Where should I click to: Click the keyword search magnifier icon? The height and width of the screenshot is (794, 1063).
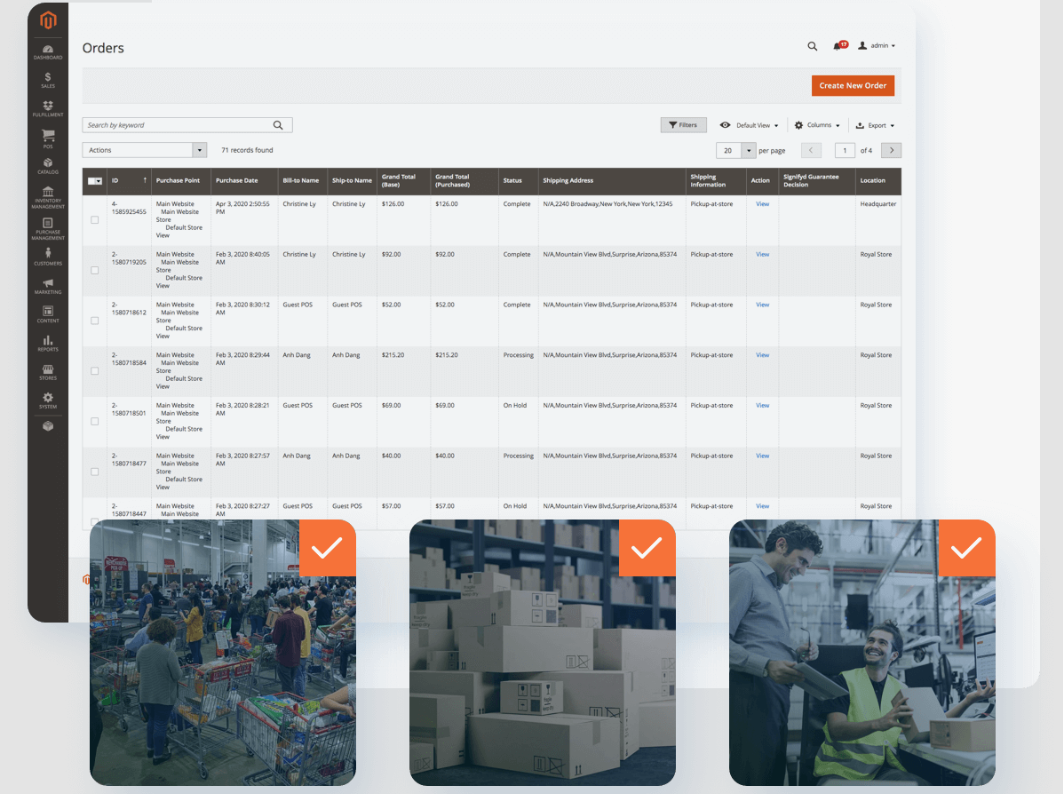pyautogui.click(x=278, y=125)
